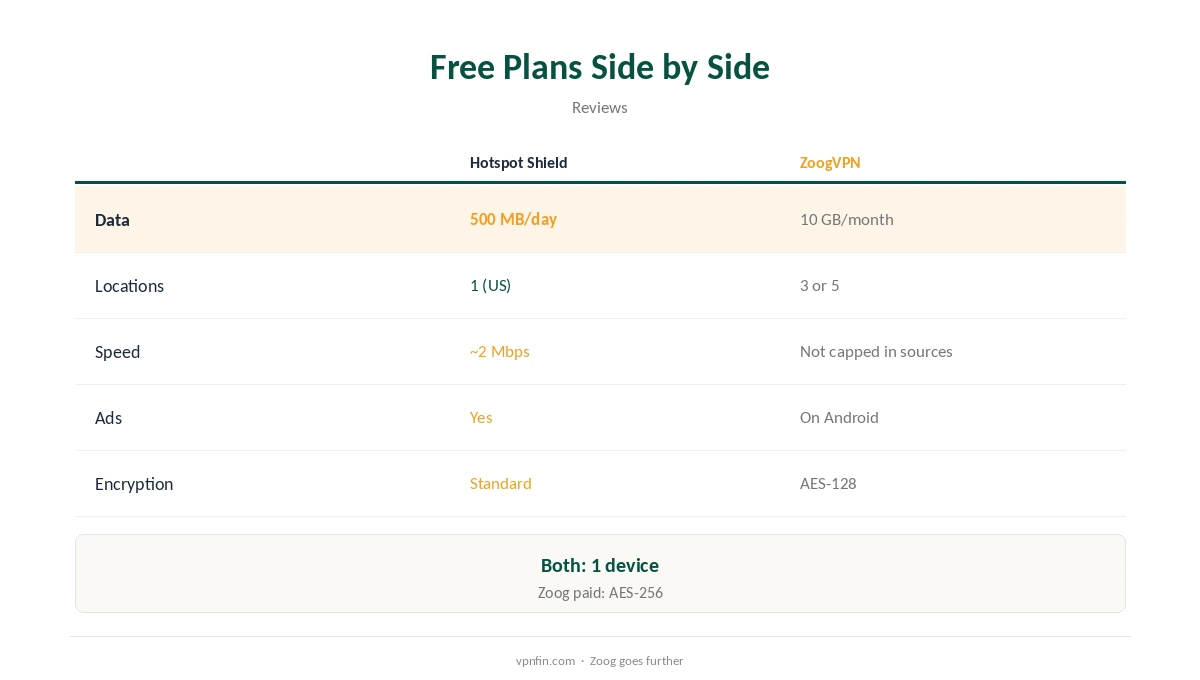Click the 'vpnfin.com' footer text
1200x680 pixels.
[546, 661]
